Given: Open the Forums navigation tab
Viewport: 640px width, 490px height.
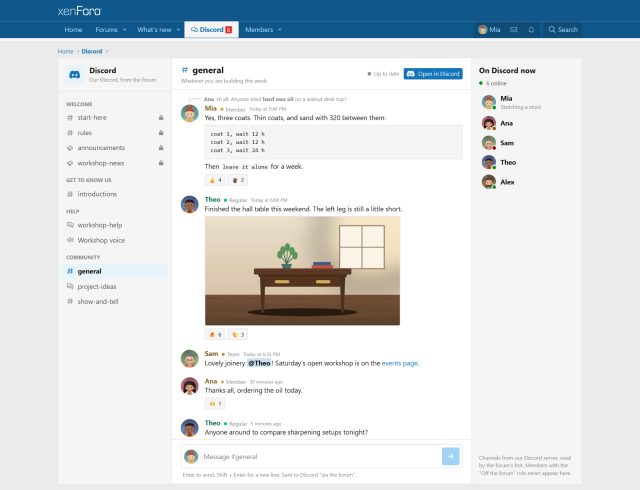Looking at the screenshot, I should (x=106, y=30).
